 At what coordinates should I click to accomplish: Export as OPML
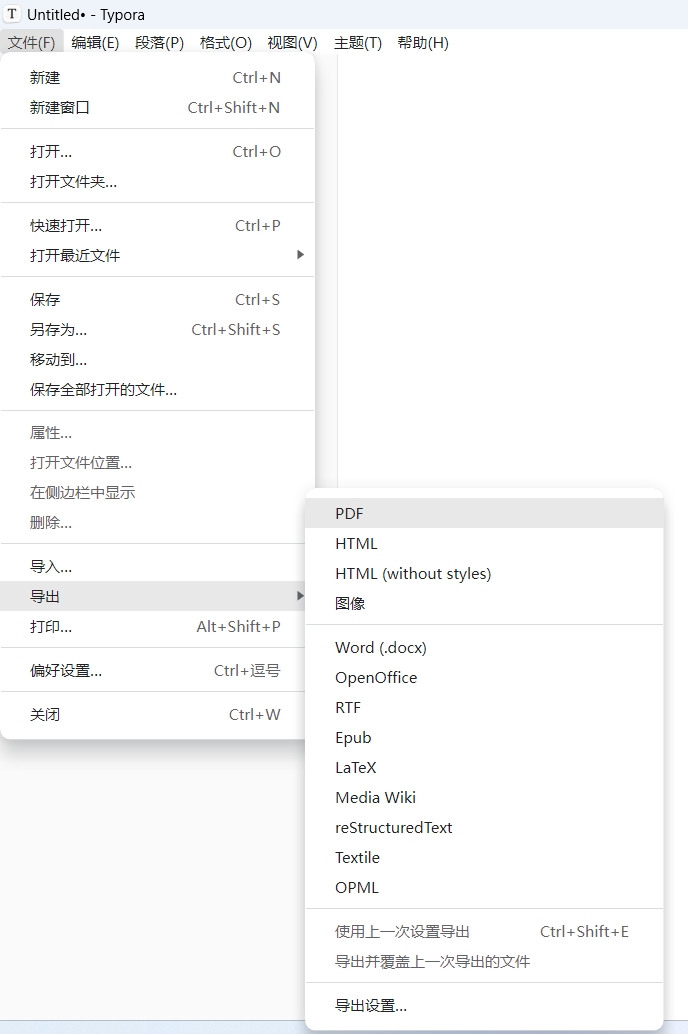coord(484,888)
